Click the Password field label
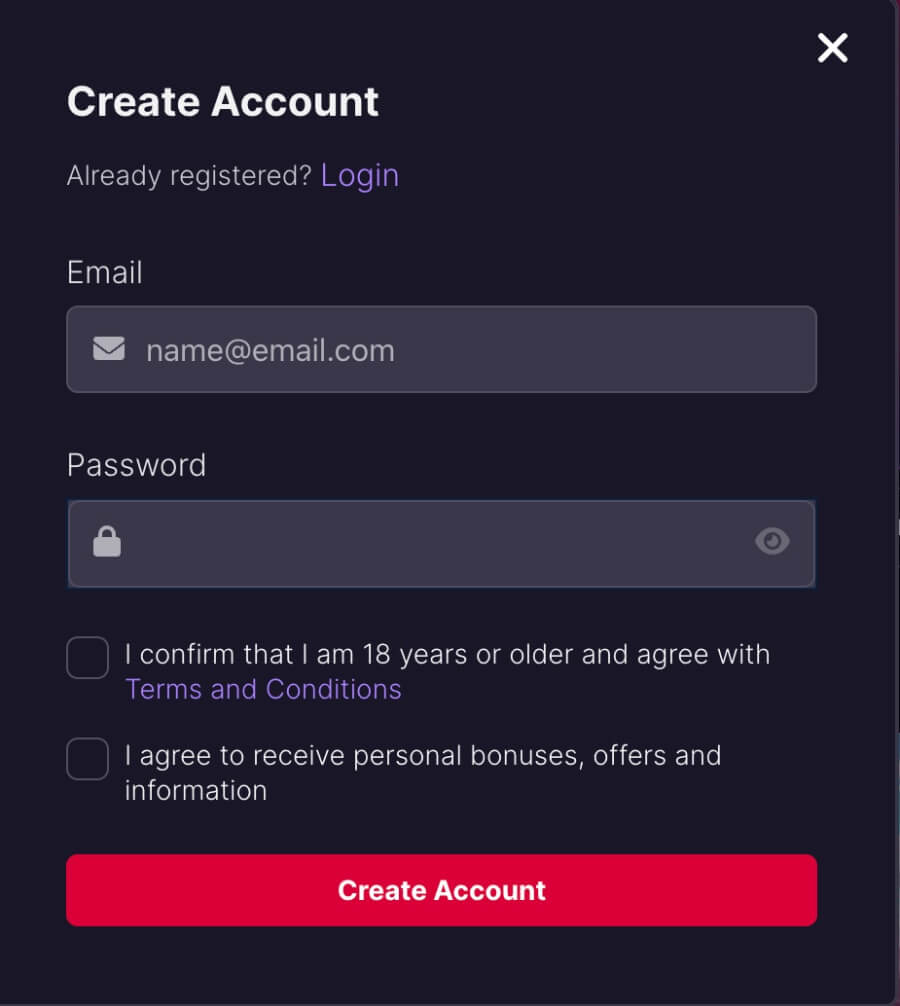This screenshot has width=900, height=1006. pos(137,465)
